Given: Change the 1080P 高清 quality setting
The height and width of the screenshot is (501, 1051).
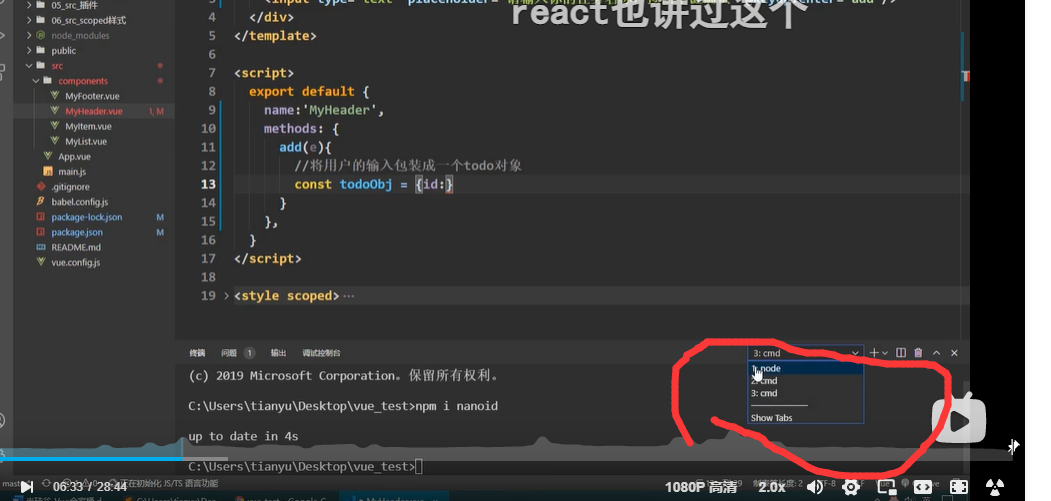Looking at the screenshot, I should pos(700,488).
